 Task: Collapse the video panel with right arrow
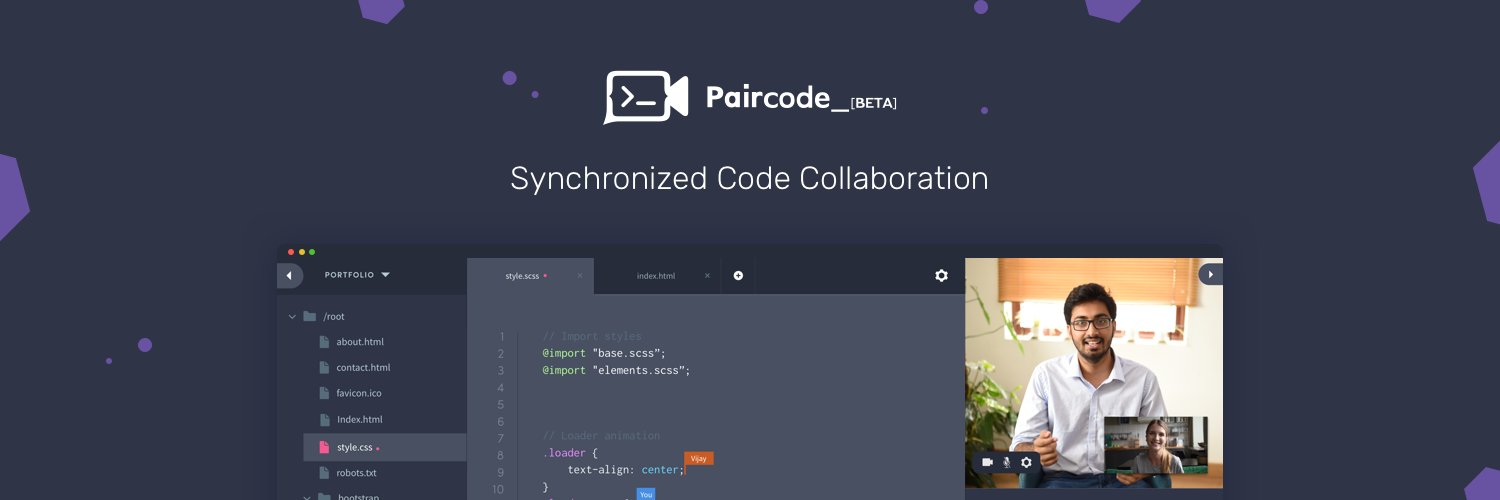[x=1210, y=274]
